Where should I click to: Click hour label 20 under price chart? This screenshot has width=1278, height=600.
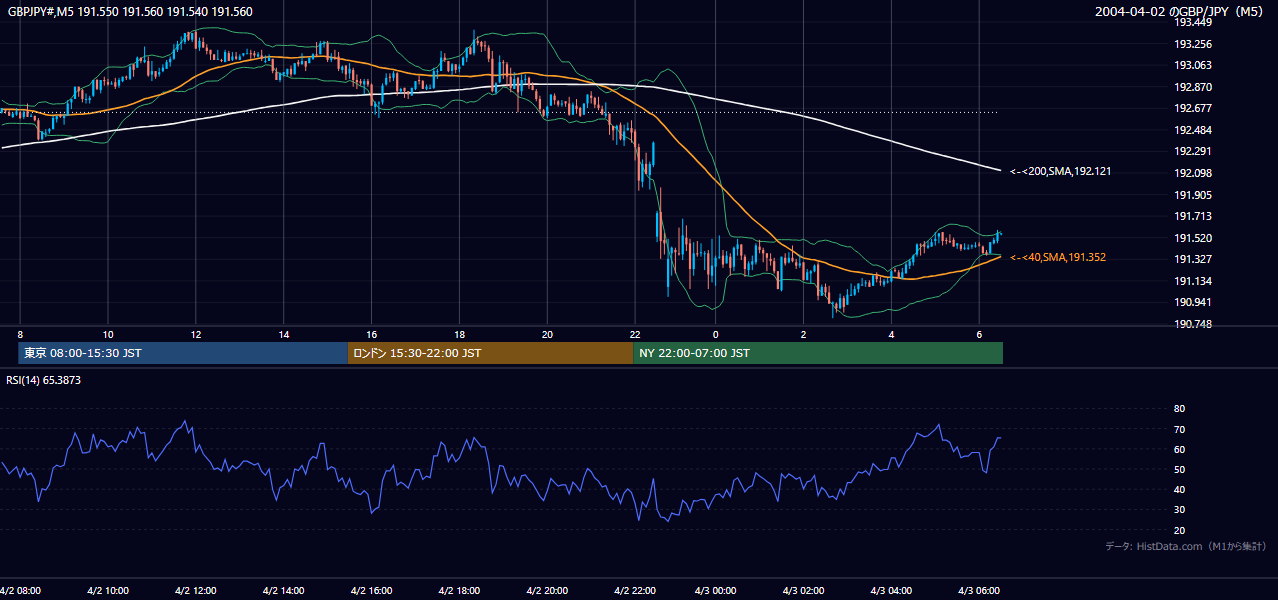click(546, 333)
